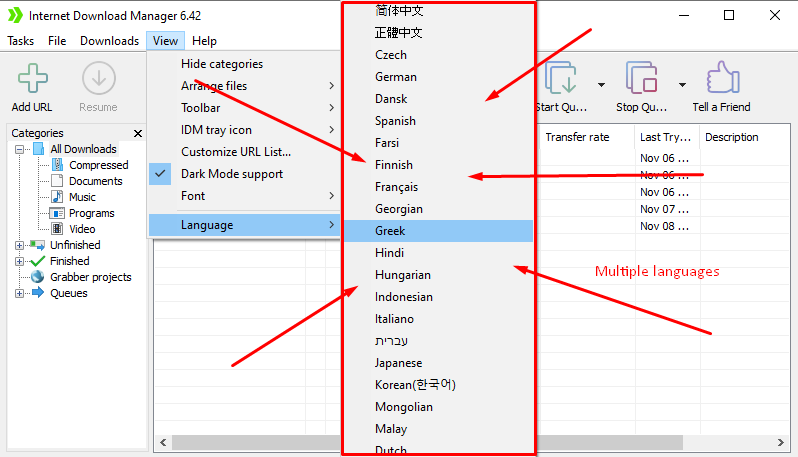Select the Documents category icon

click(x=58, y=181)
